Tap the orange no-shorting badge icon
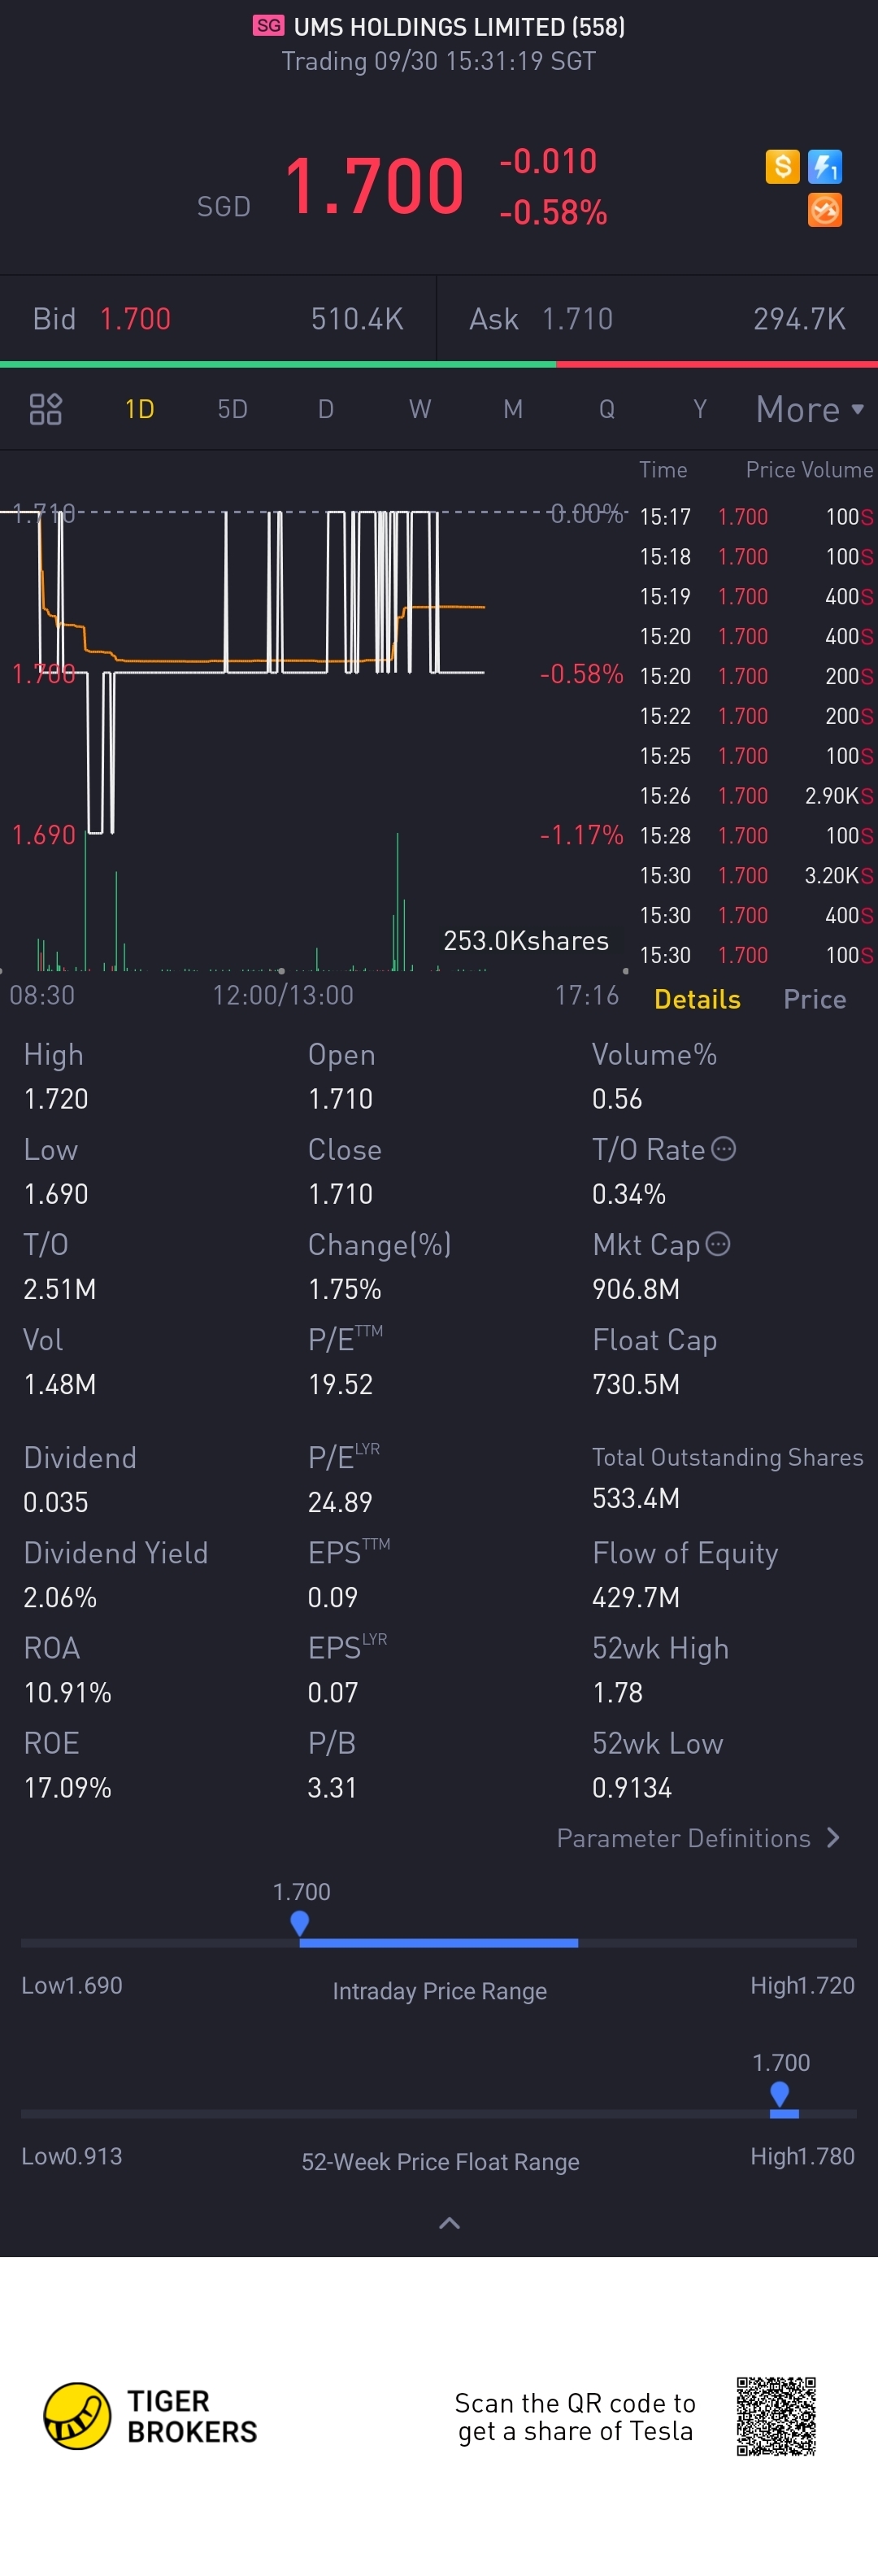The height and width of the screenshot is (2576, 878). tap(825, 210)
